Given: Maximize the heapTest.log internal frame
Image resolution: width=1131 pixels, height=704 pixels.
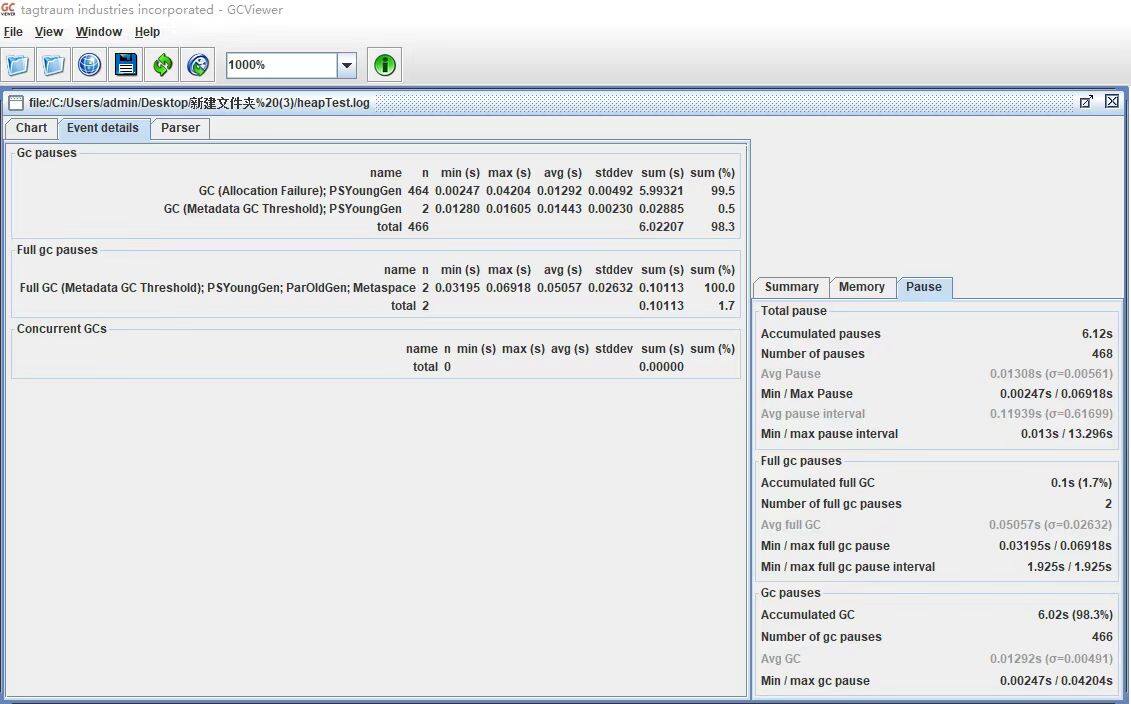Looking at the screenshot, I should (1086, 102).
